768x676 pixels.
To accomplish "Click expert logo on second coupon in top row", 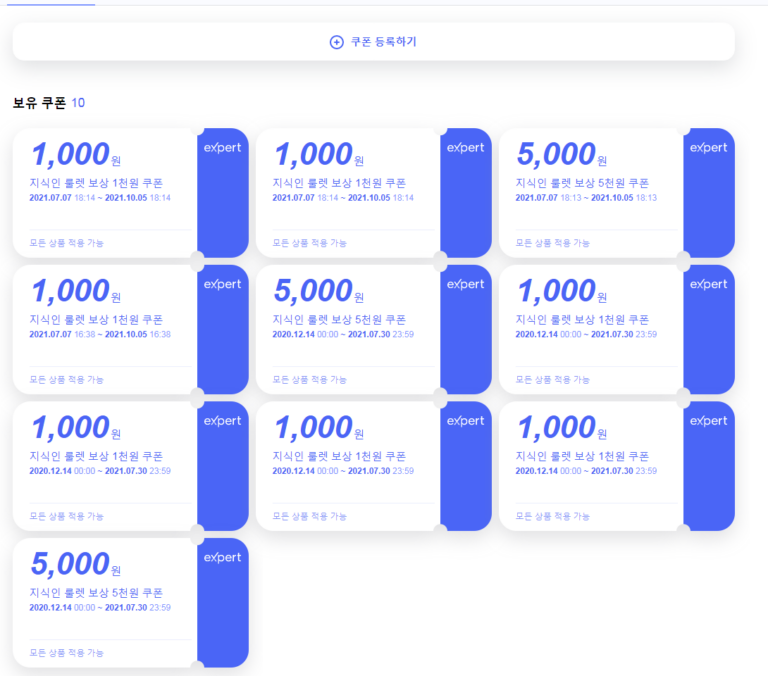I will (x=465, y=147).
